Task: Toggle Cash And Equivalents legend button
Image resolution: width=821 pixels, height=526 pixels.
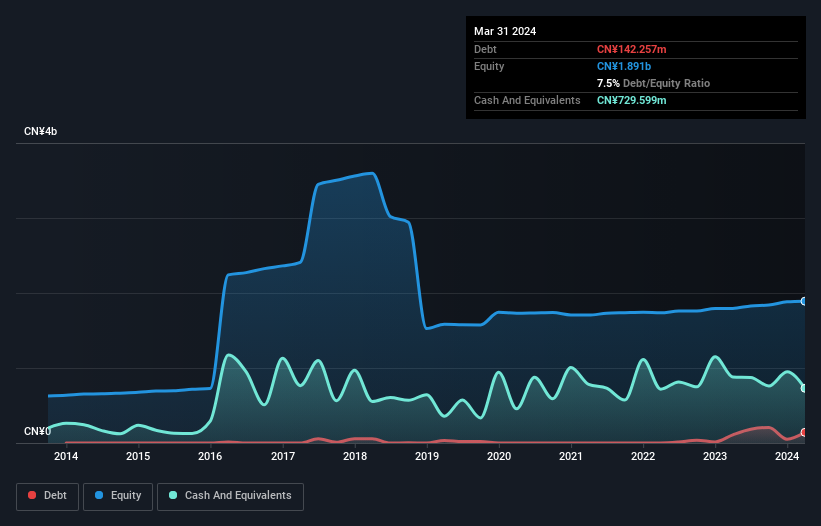Action: [230, 496]
